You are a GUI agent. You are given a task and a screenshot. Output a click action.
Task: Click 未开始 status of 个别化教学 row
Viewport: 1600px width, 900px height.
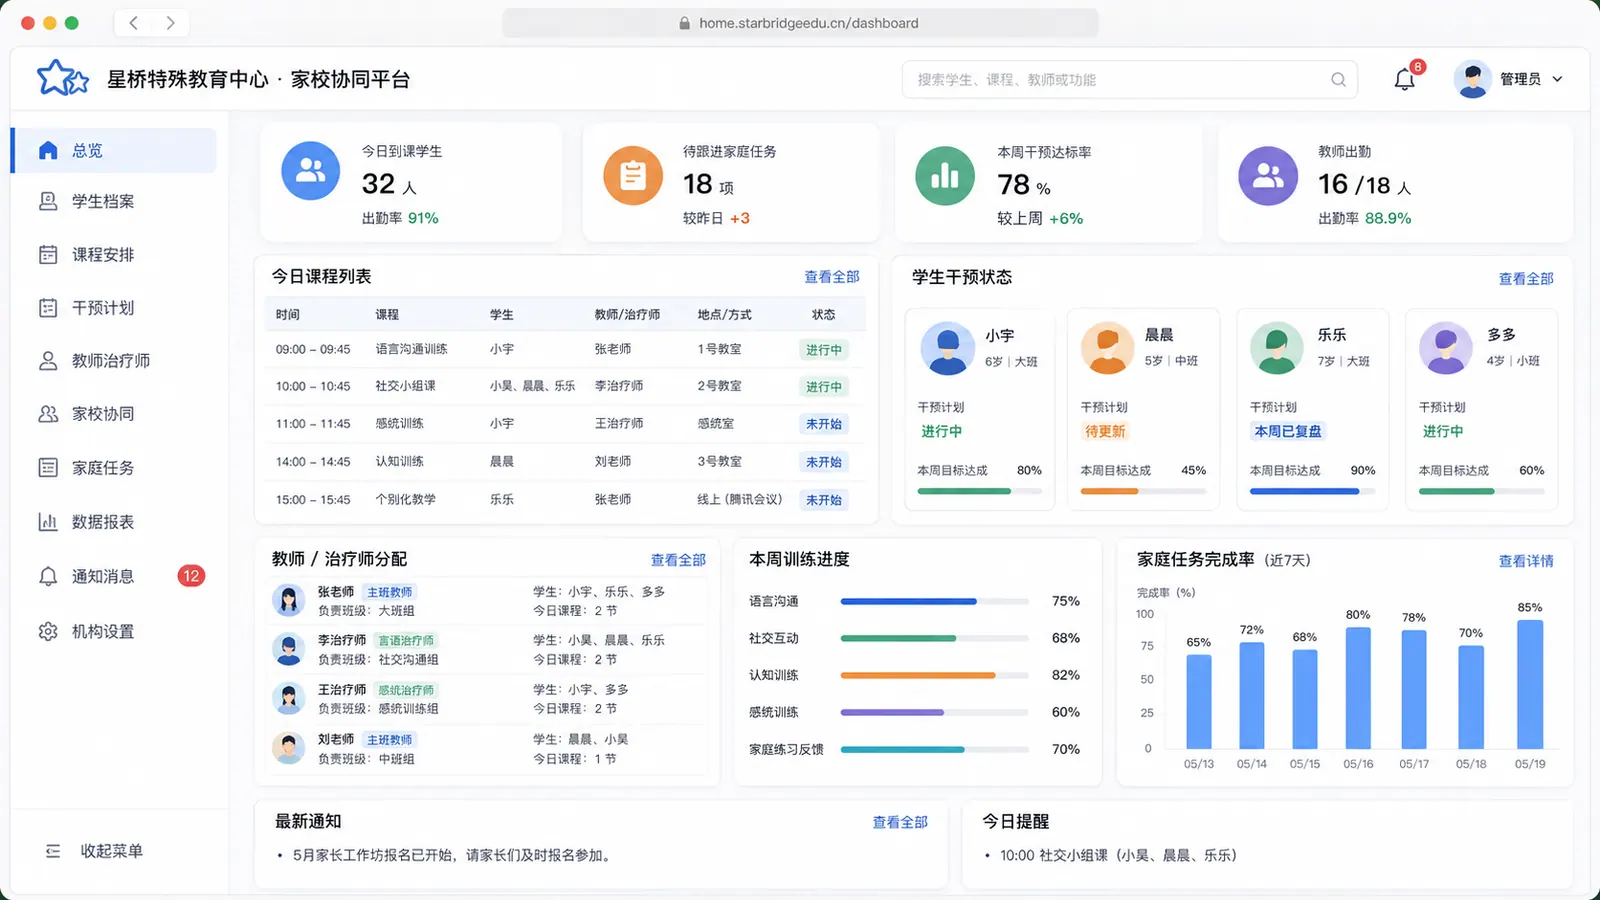(x=824, y=500)
